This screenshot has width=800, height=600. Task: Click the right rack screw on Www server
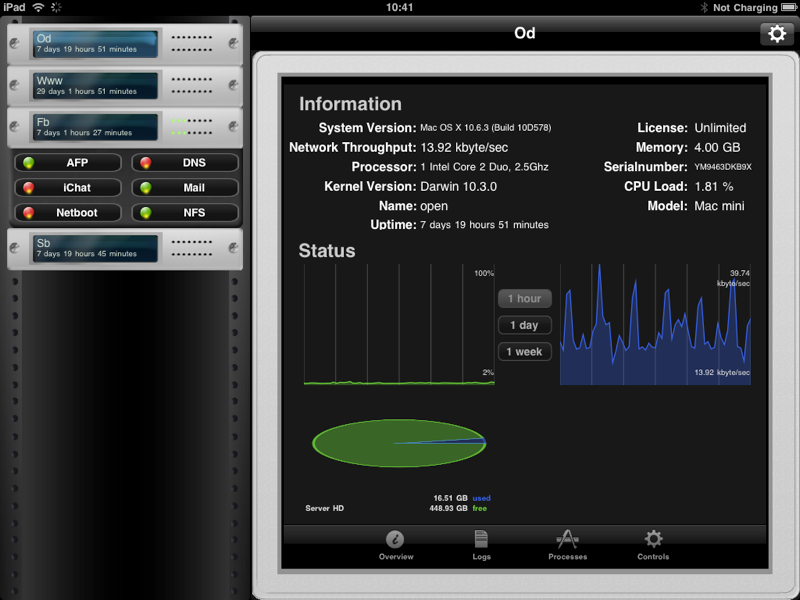(x=234, y=85)
